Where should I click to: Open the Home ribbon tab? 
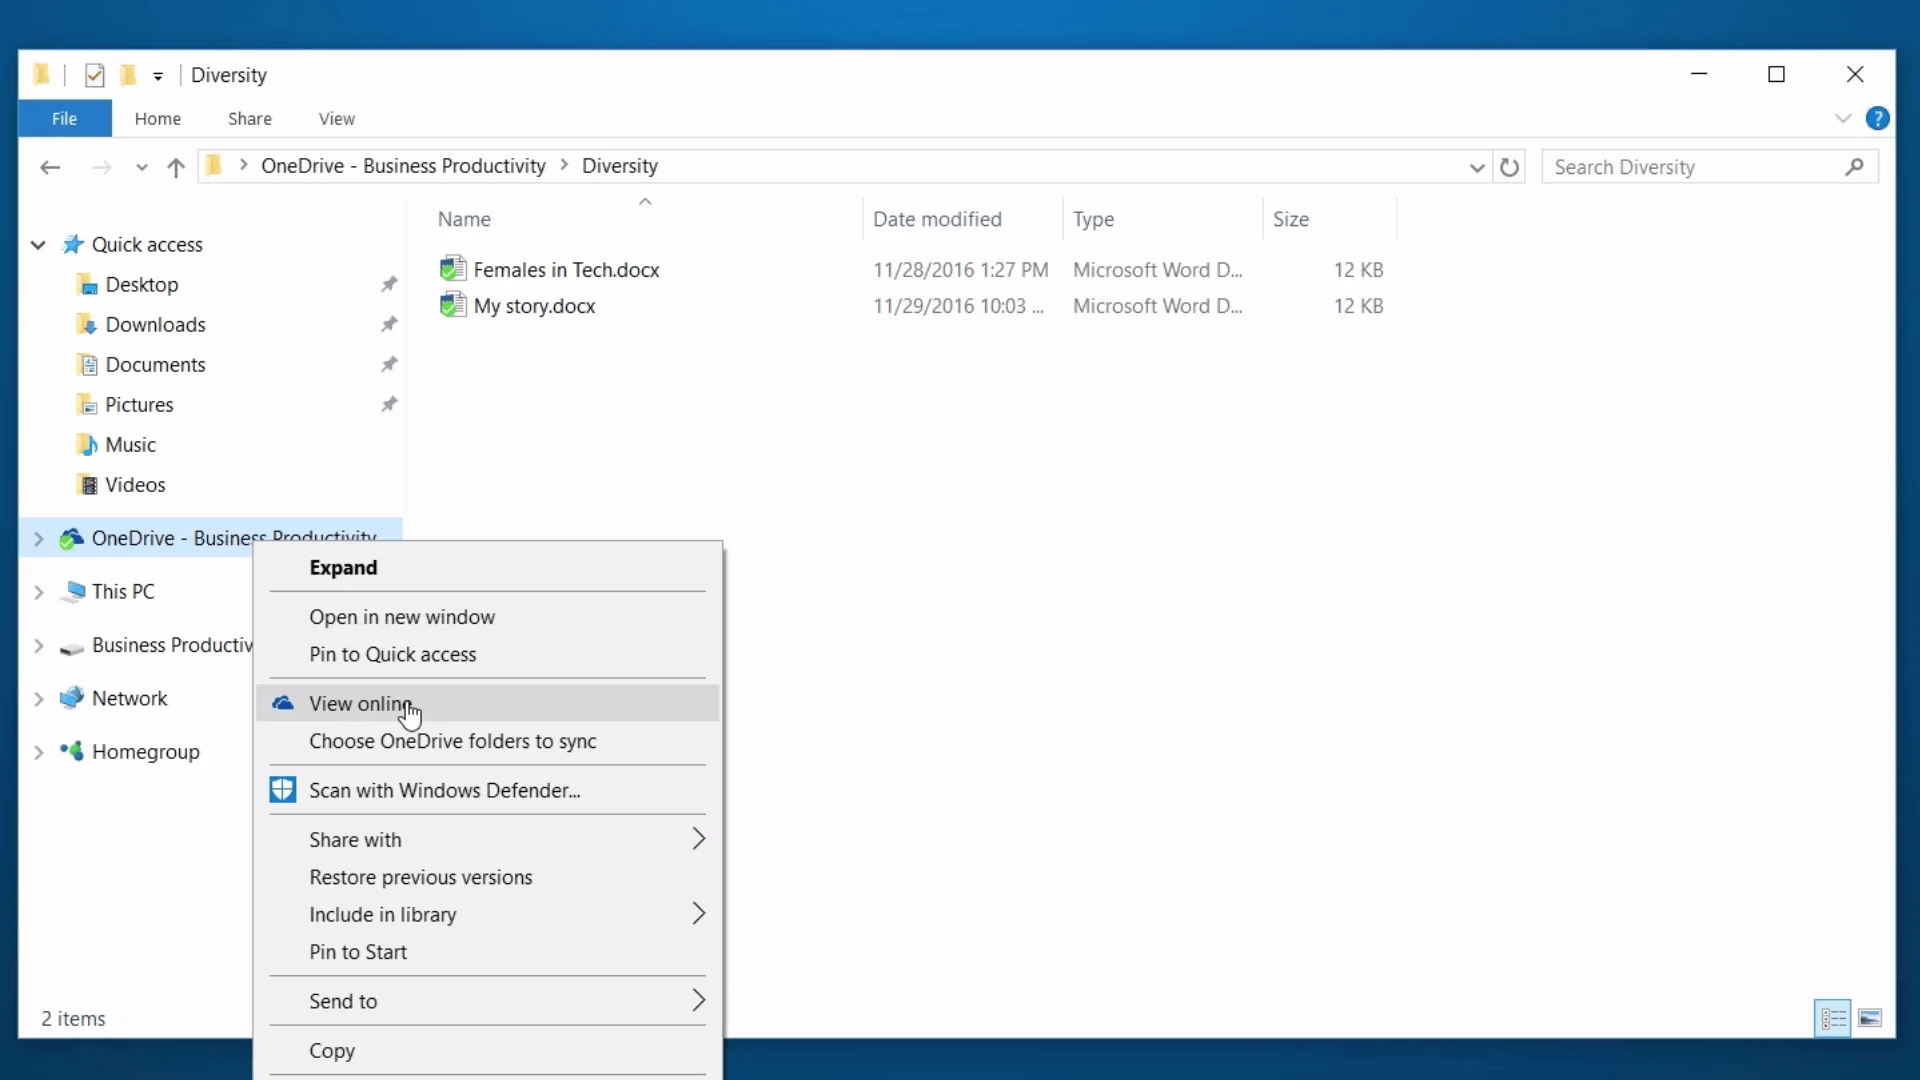pos(158,118)
